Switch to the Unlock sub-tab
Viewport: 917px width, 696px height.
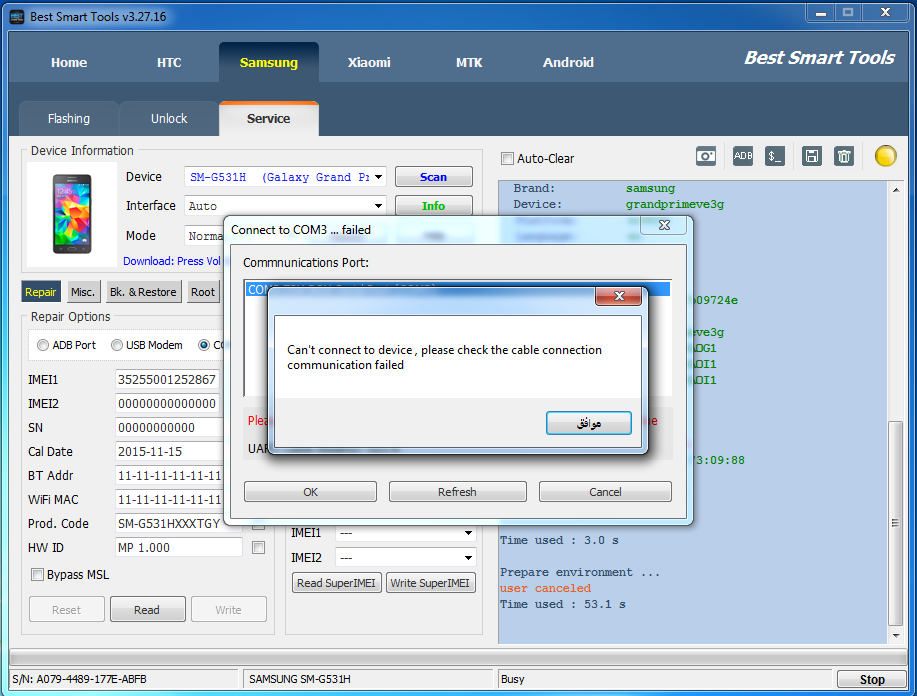[x=169, y=119]
